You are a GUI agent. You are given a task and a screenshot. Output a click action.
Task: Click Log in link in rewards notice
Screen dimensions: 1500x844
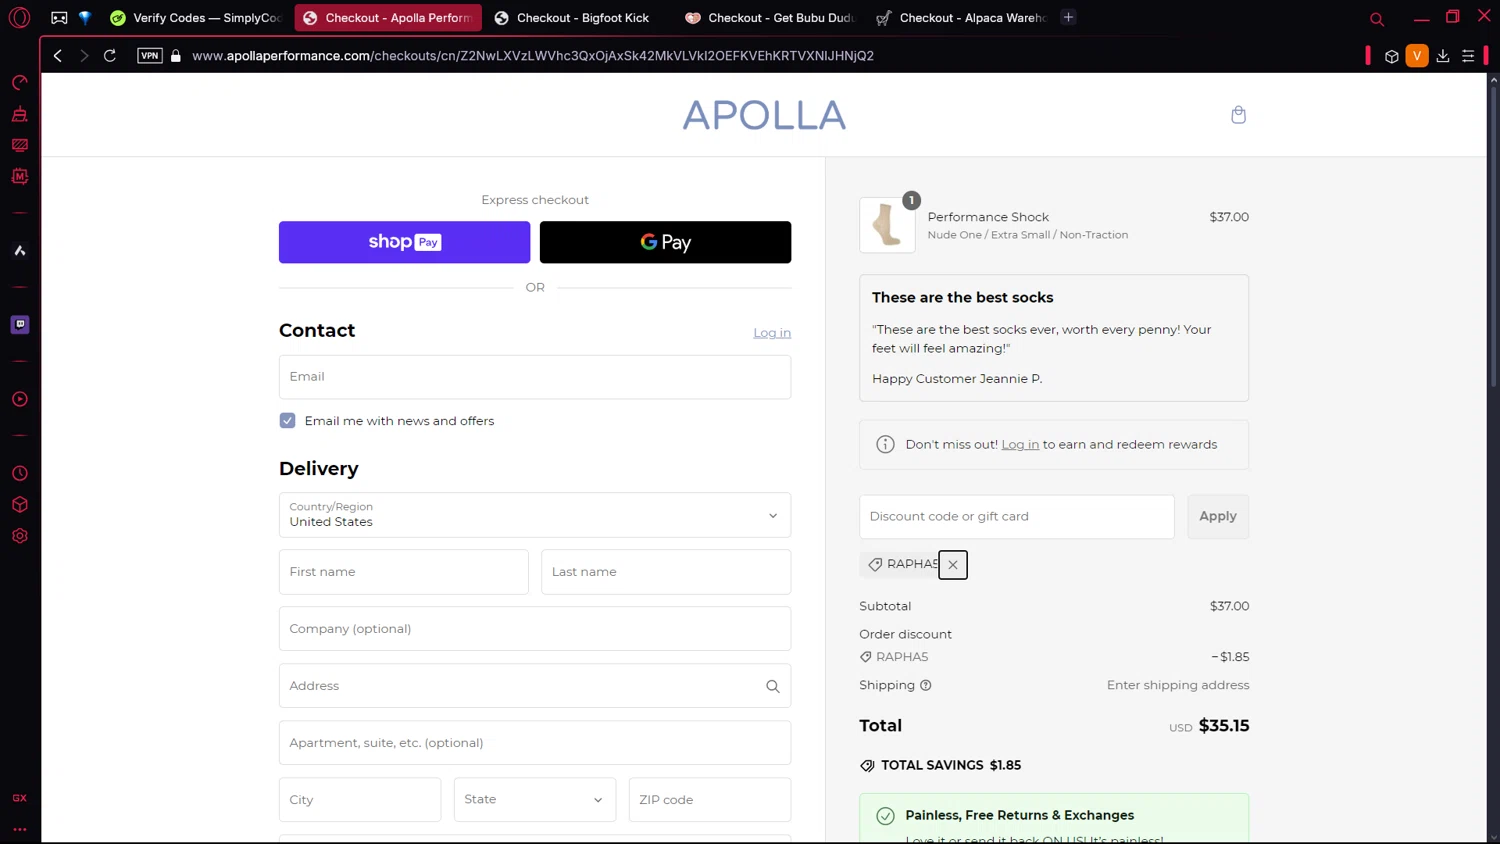tap(1020, 445)
